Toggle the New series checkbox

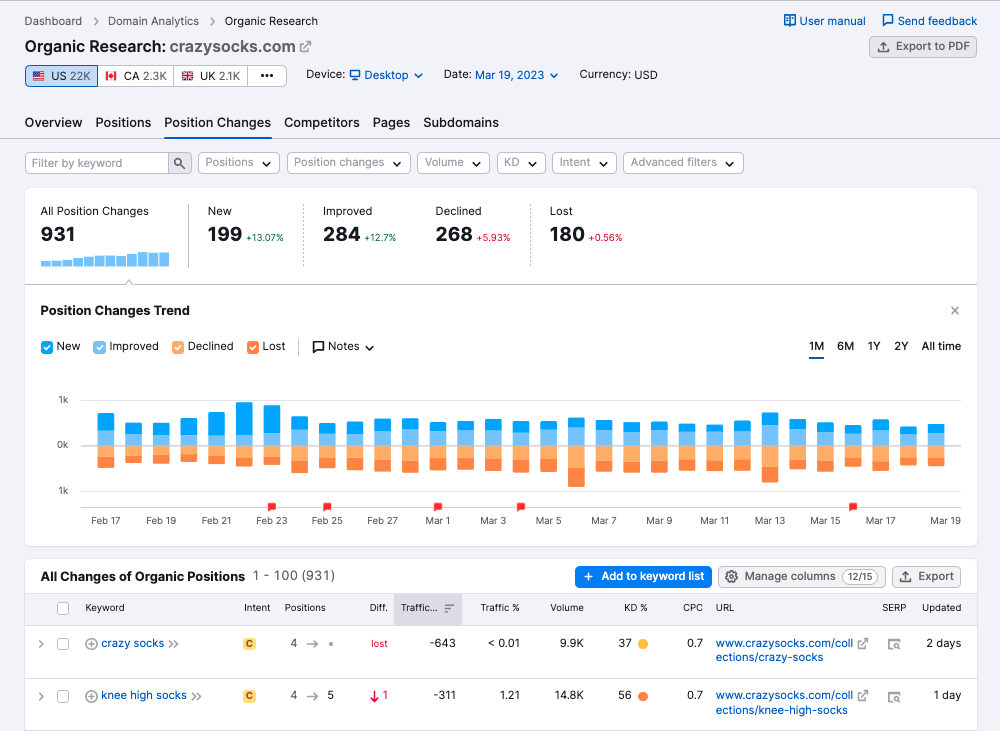tap(47, 347)
